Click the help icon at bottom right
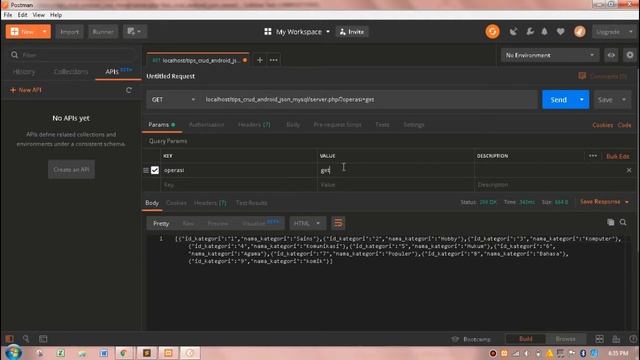Image resolution: width=640 pixels, height=360 pixels. [x=633, y=339]
